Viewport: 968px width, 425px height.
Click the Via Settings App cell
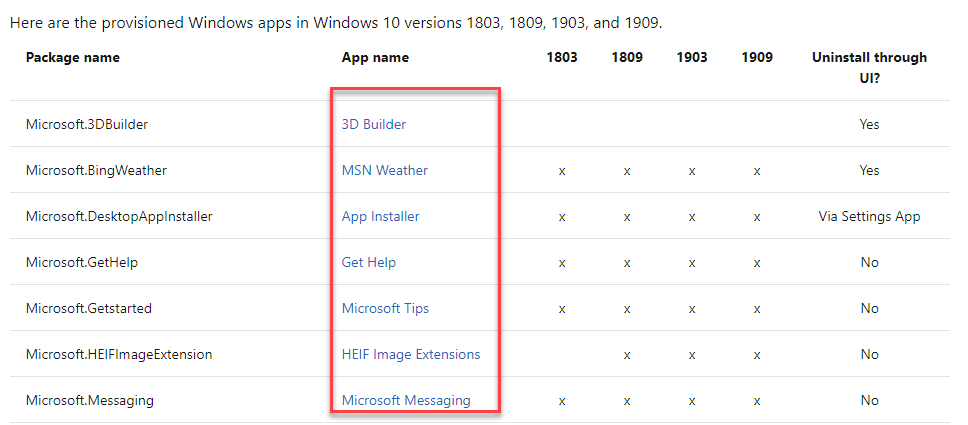[869, 216]
